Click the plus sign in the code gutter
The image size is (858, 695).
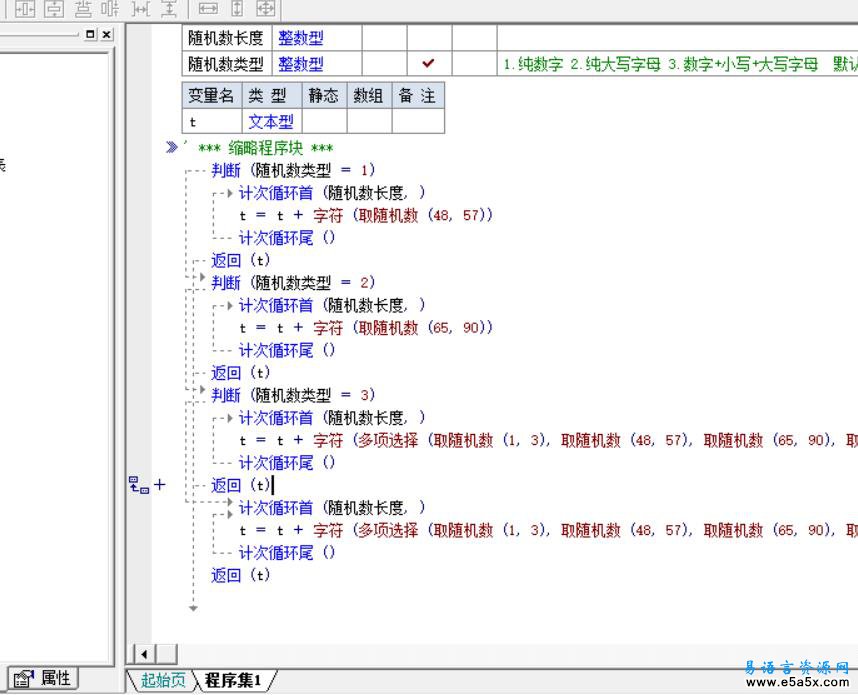[x=160, y=485]
